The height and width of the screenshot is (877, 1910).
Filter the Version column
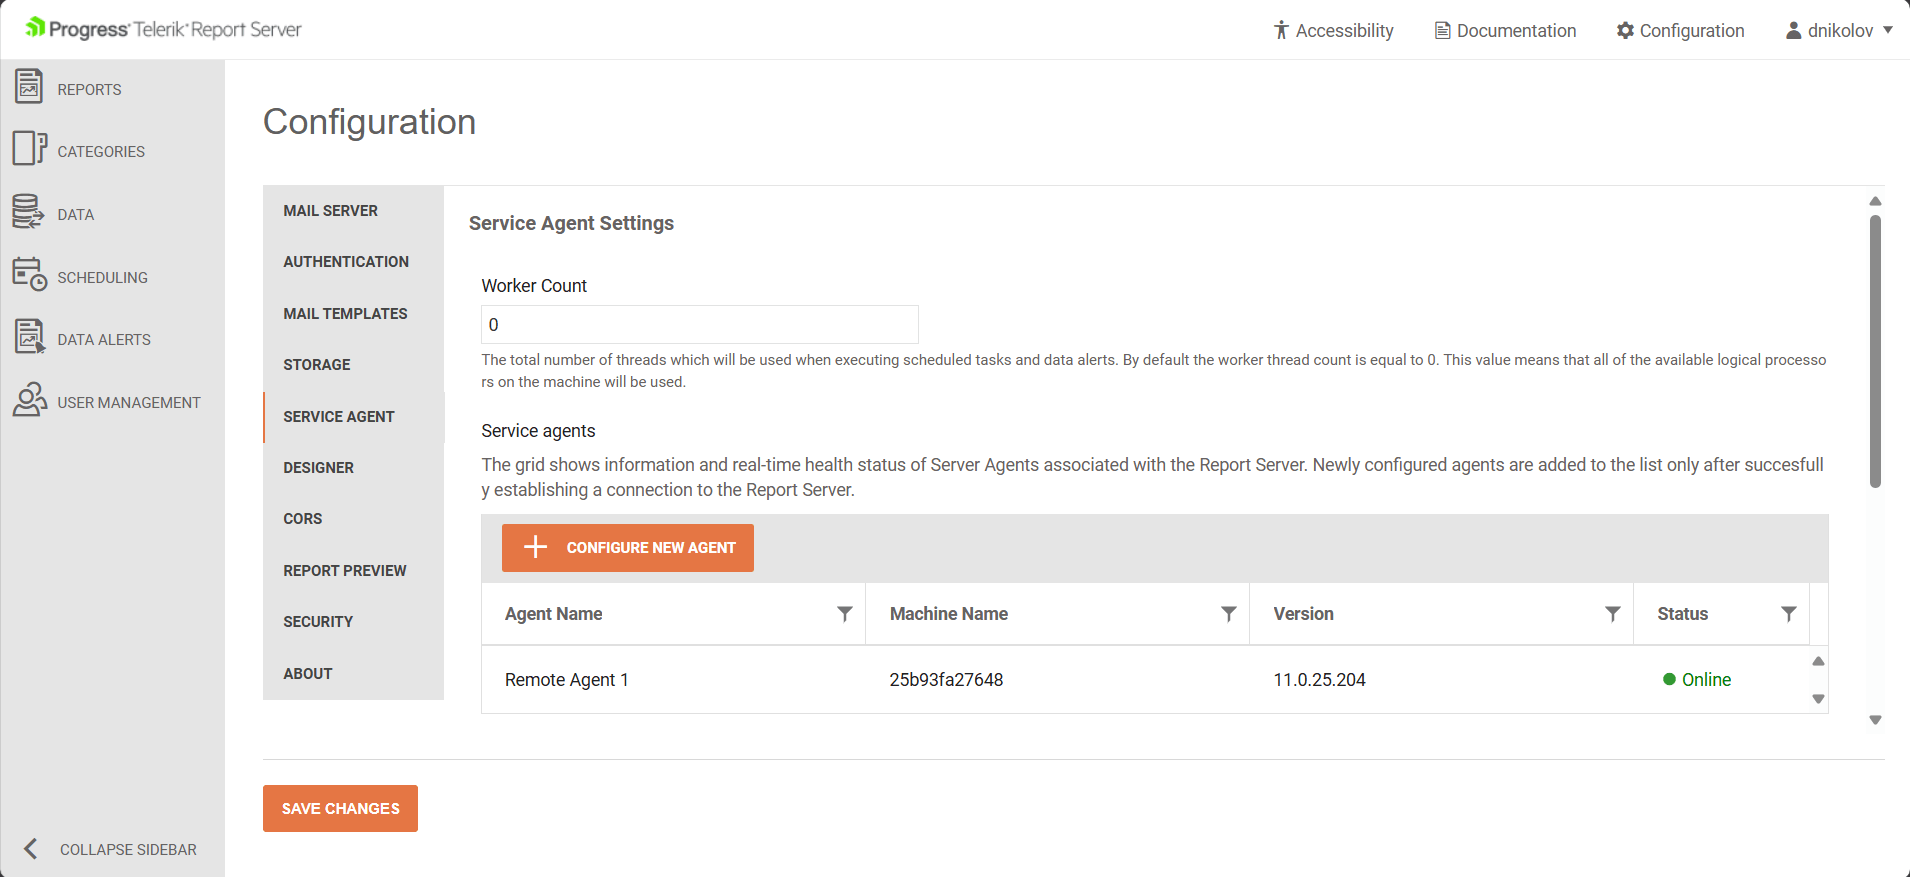point(1613,614)
